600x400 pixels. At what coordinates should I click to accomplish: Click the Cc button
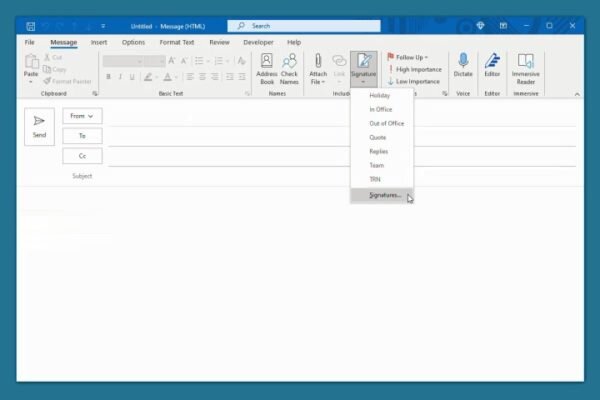pos(82,156)
